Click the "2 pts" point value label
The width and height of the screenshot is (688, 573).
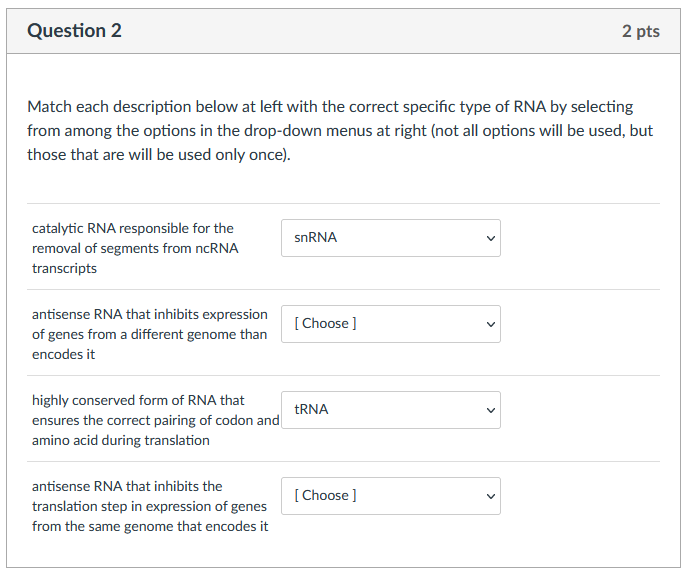pos(640,31)
